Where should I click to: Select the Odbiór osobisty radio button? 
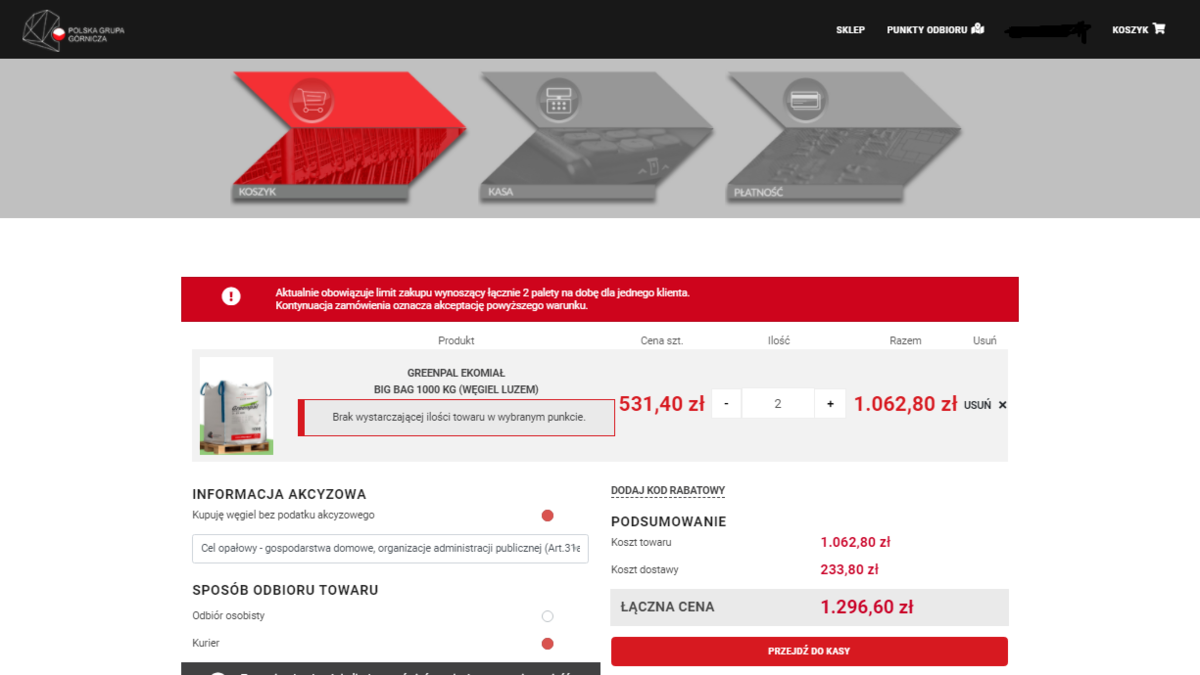(547, 616)
